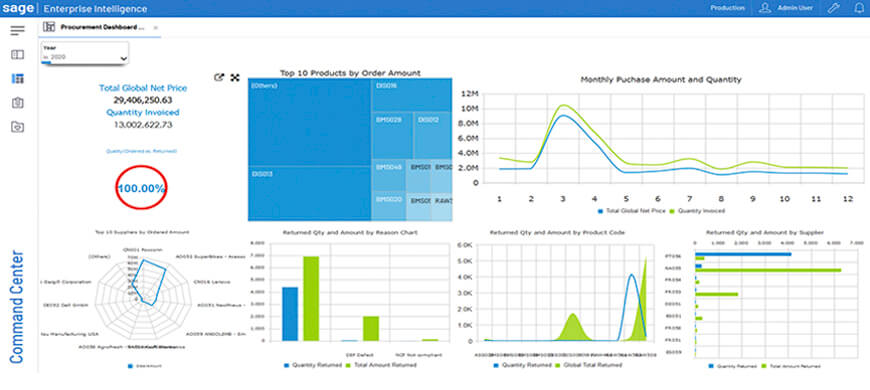Click the Command Center vertical label
The height and width of the screenshot is (390, 870).
17,307
